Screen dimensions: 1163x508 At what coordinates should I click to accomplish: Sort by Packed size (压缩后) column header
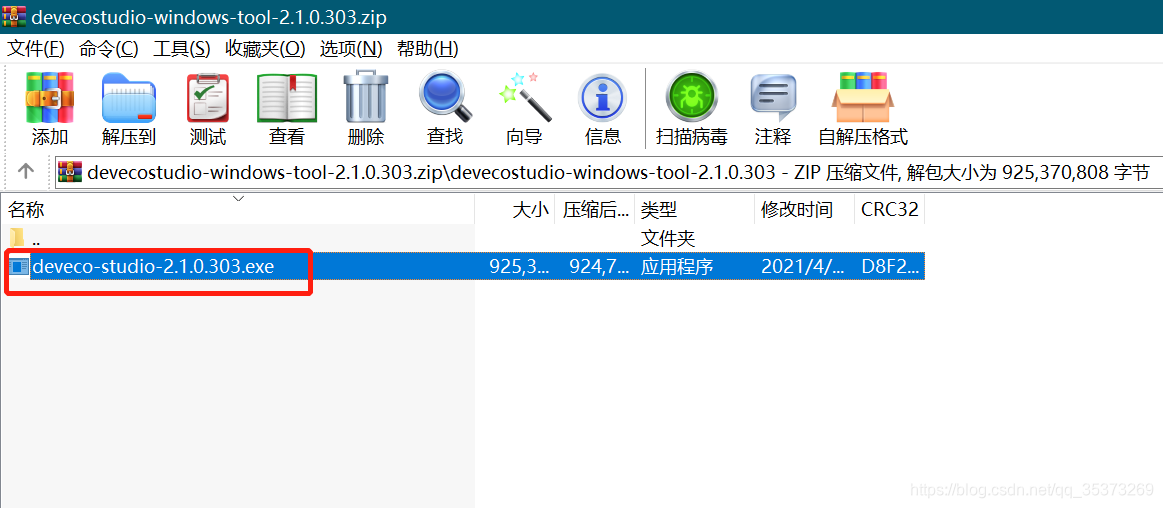coord(595,210)
